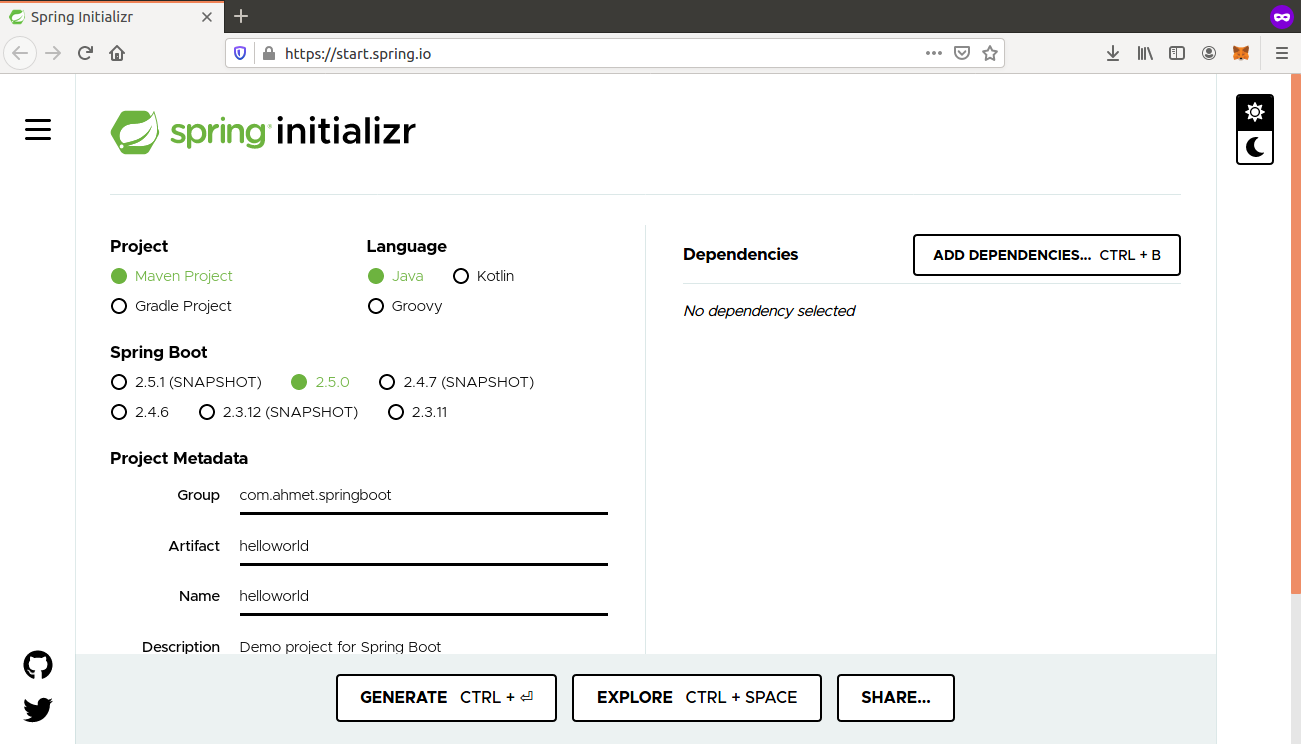Open the Firefox account icon

(x=1209, y=53)
